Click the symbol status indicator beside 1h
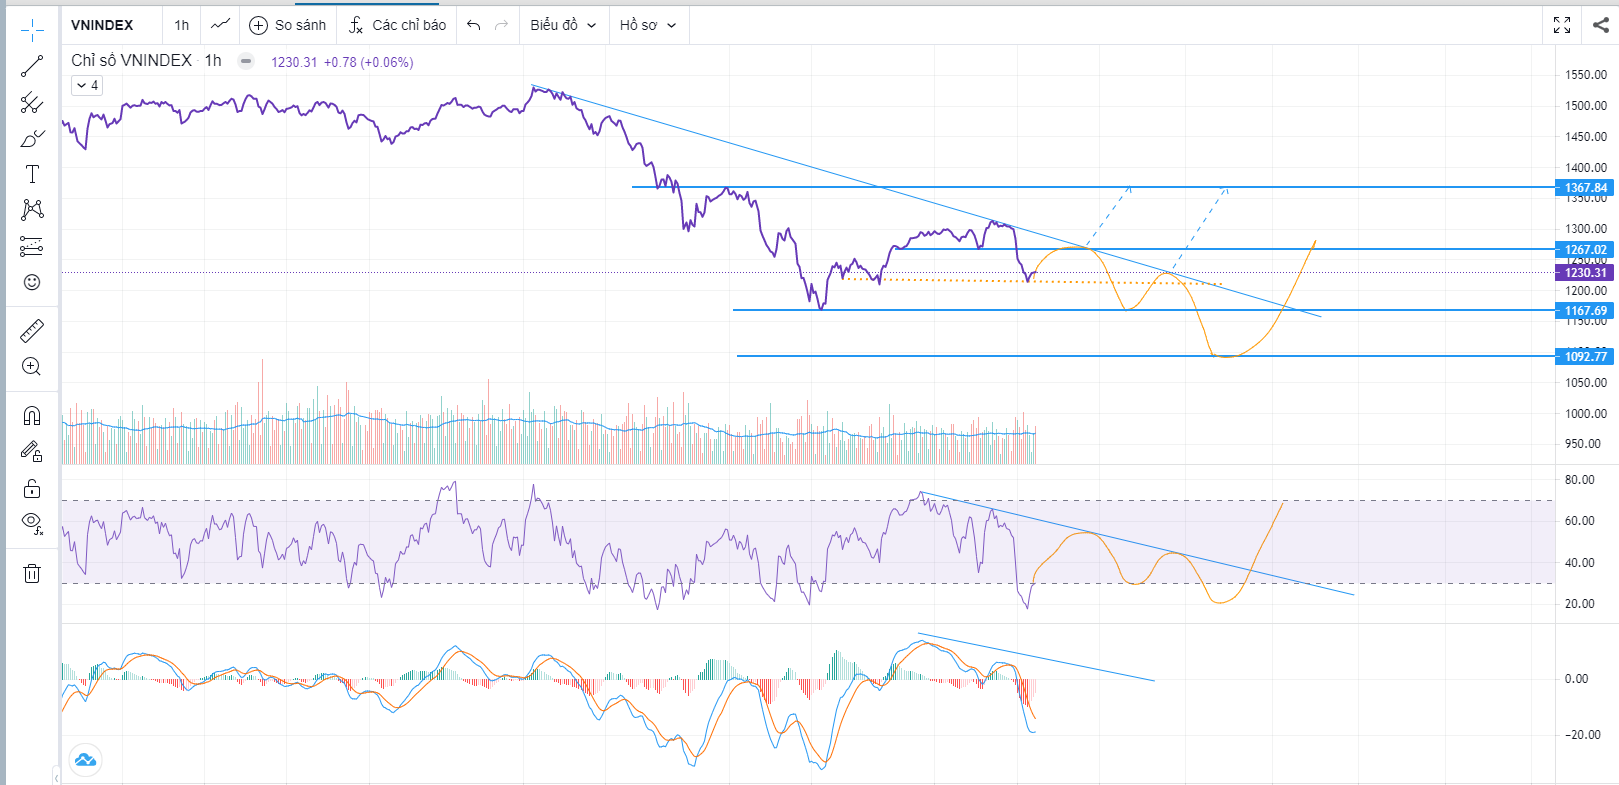 (x=246, y=61)
